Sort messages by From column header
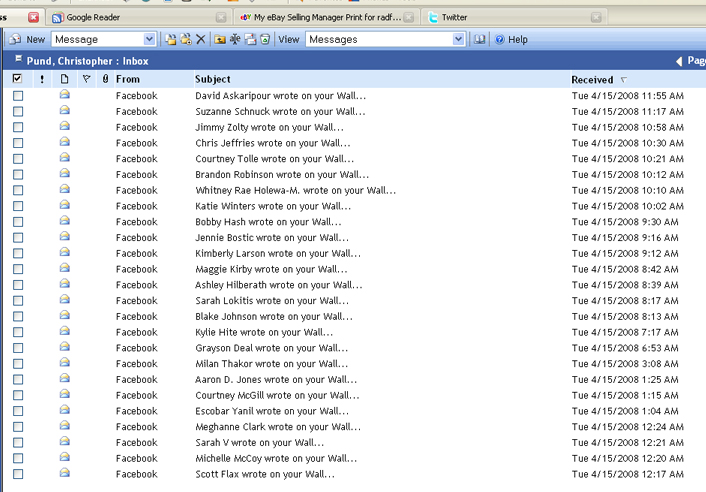706x492 pixels. [128, 79]
